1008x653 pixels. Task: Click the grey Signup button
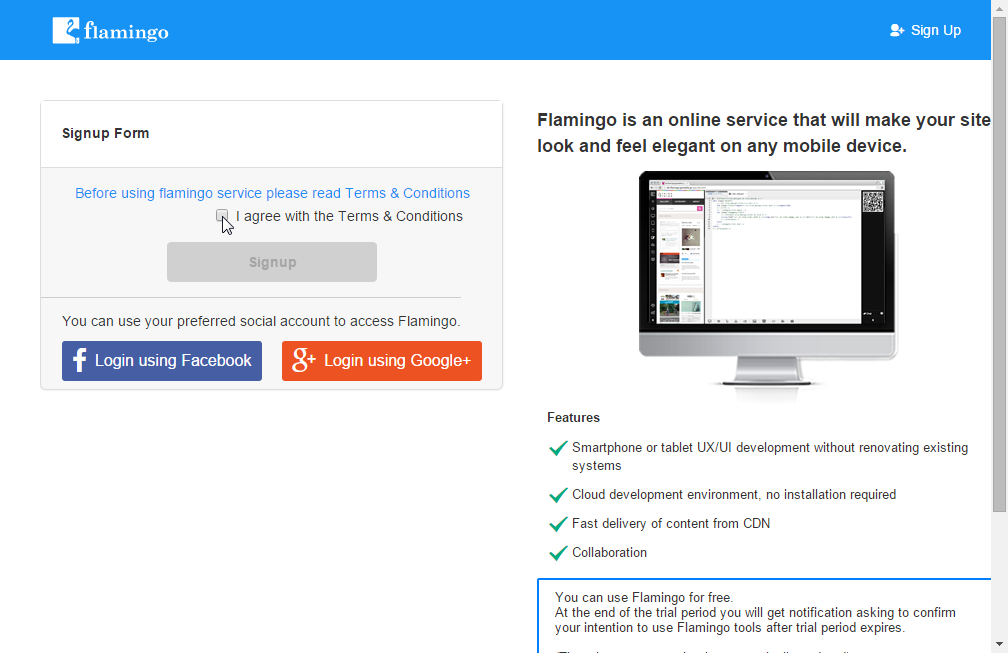click(272, 262)
